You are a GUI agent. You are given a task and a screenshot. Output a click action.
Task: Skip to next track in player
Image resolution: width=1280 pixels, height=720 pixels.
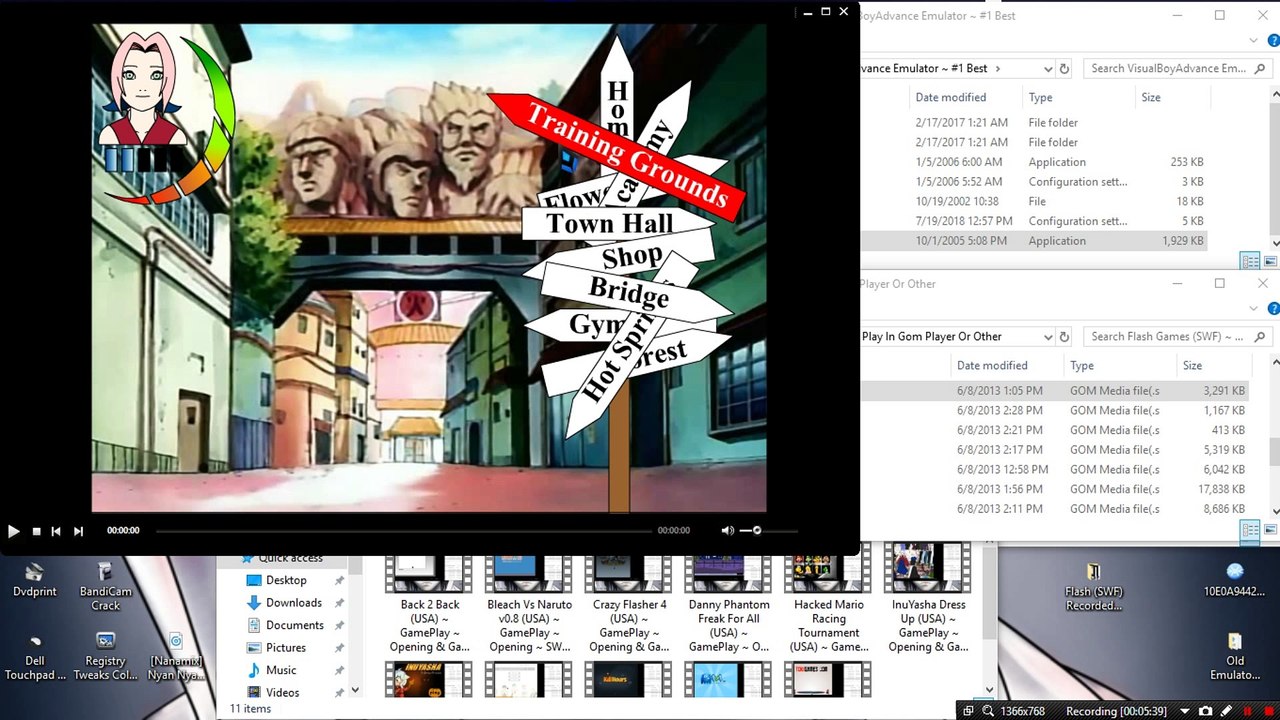(x=78, y=531)
